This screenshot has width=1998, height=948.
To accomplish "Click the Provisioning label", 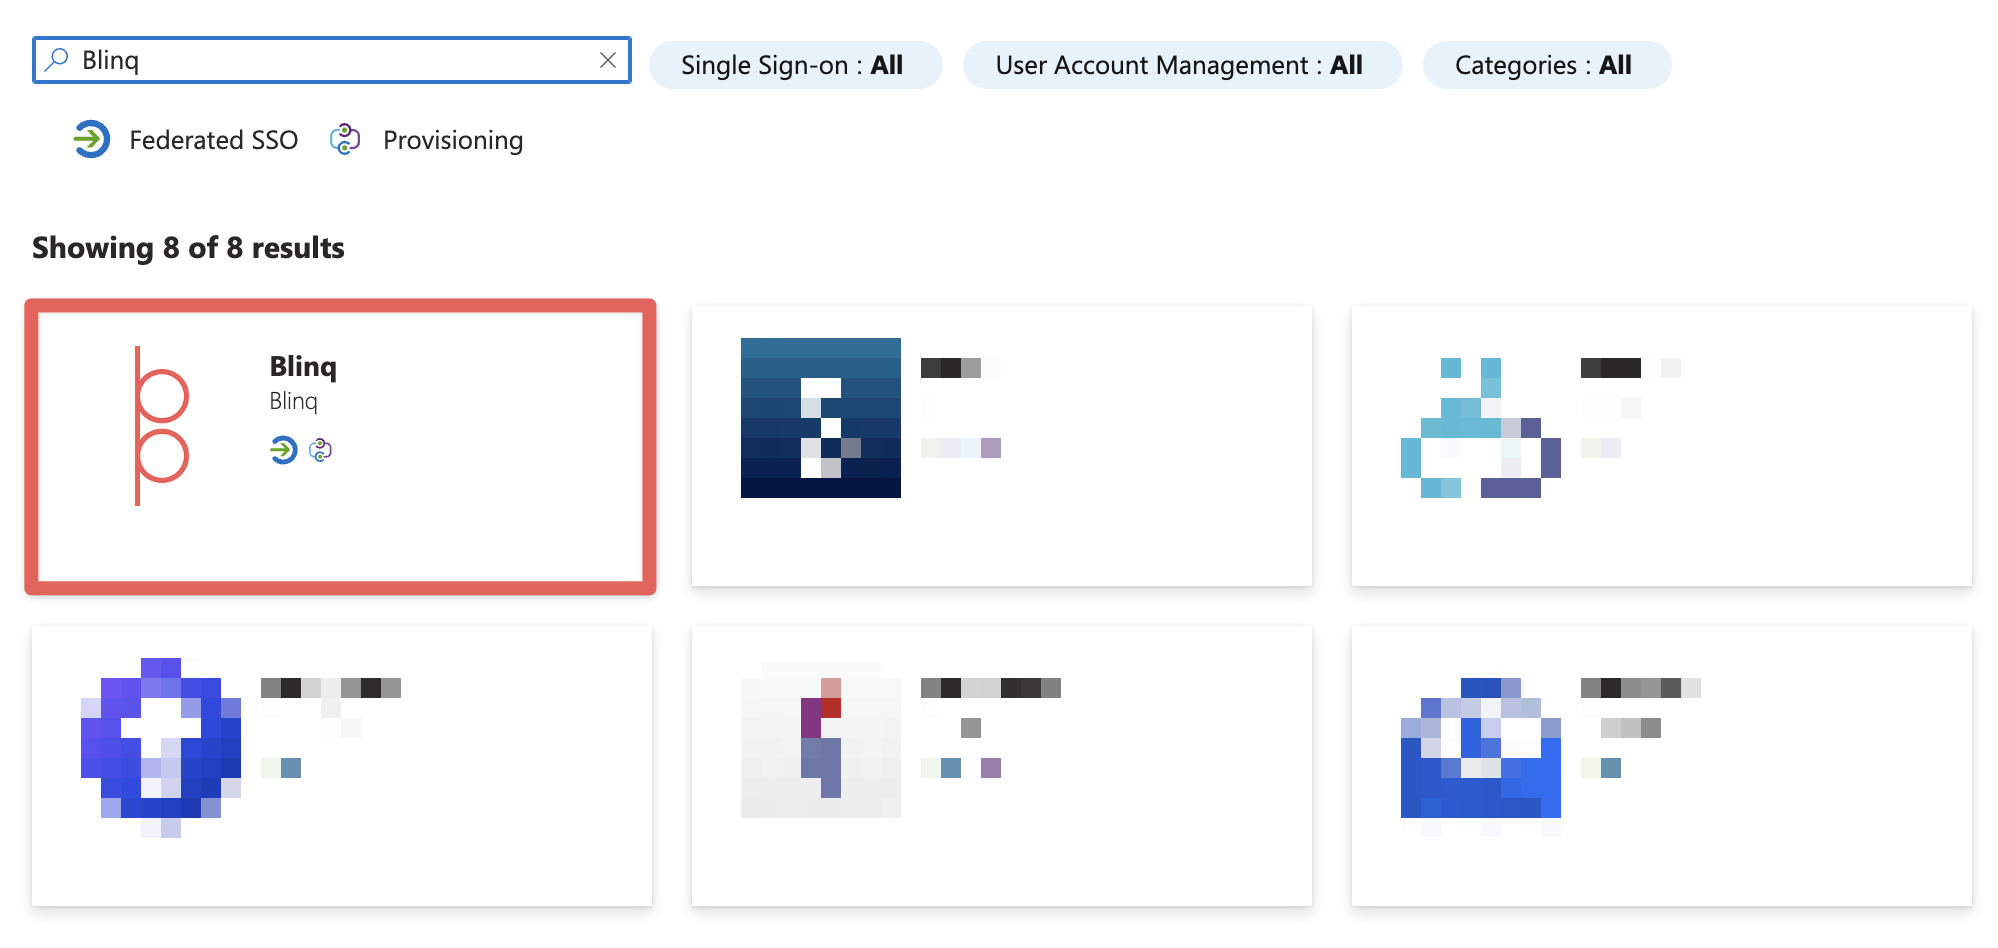I will 453,140.
